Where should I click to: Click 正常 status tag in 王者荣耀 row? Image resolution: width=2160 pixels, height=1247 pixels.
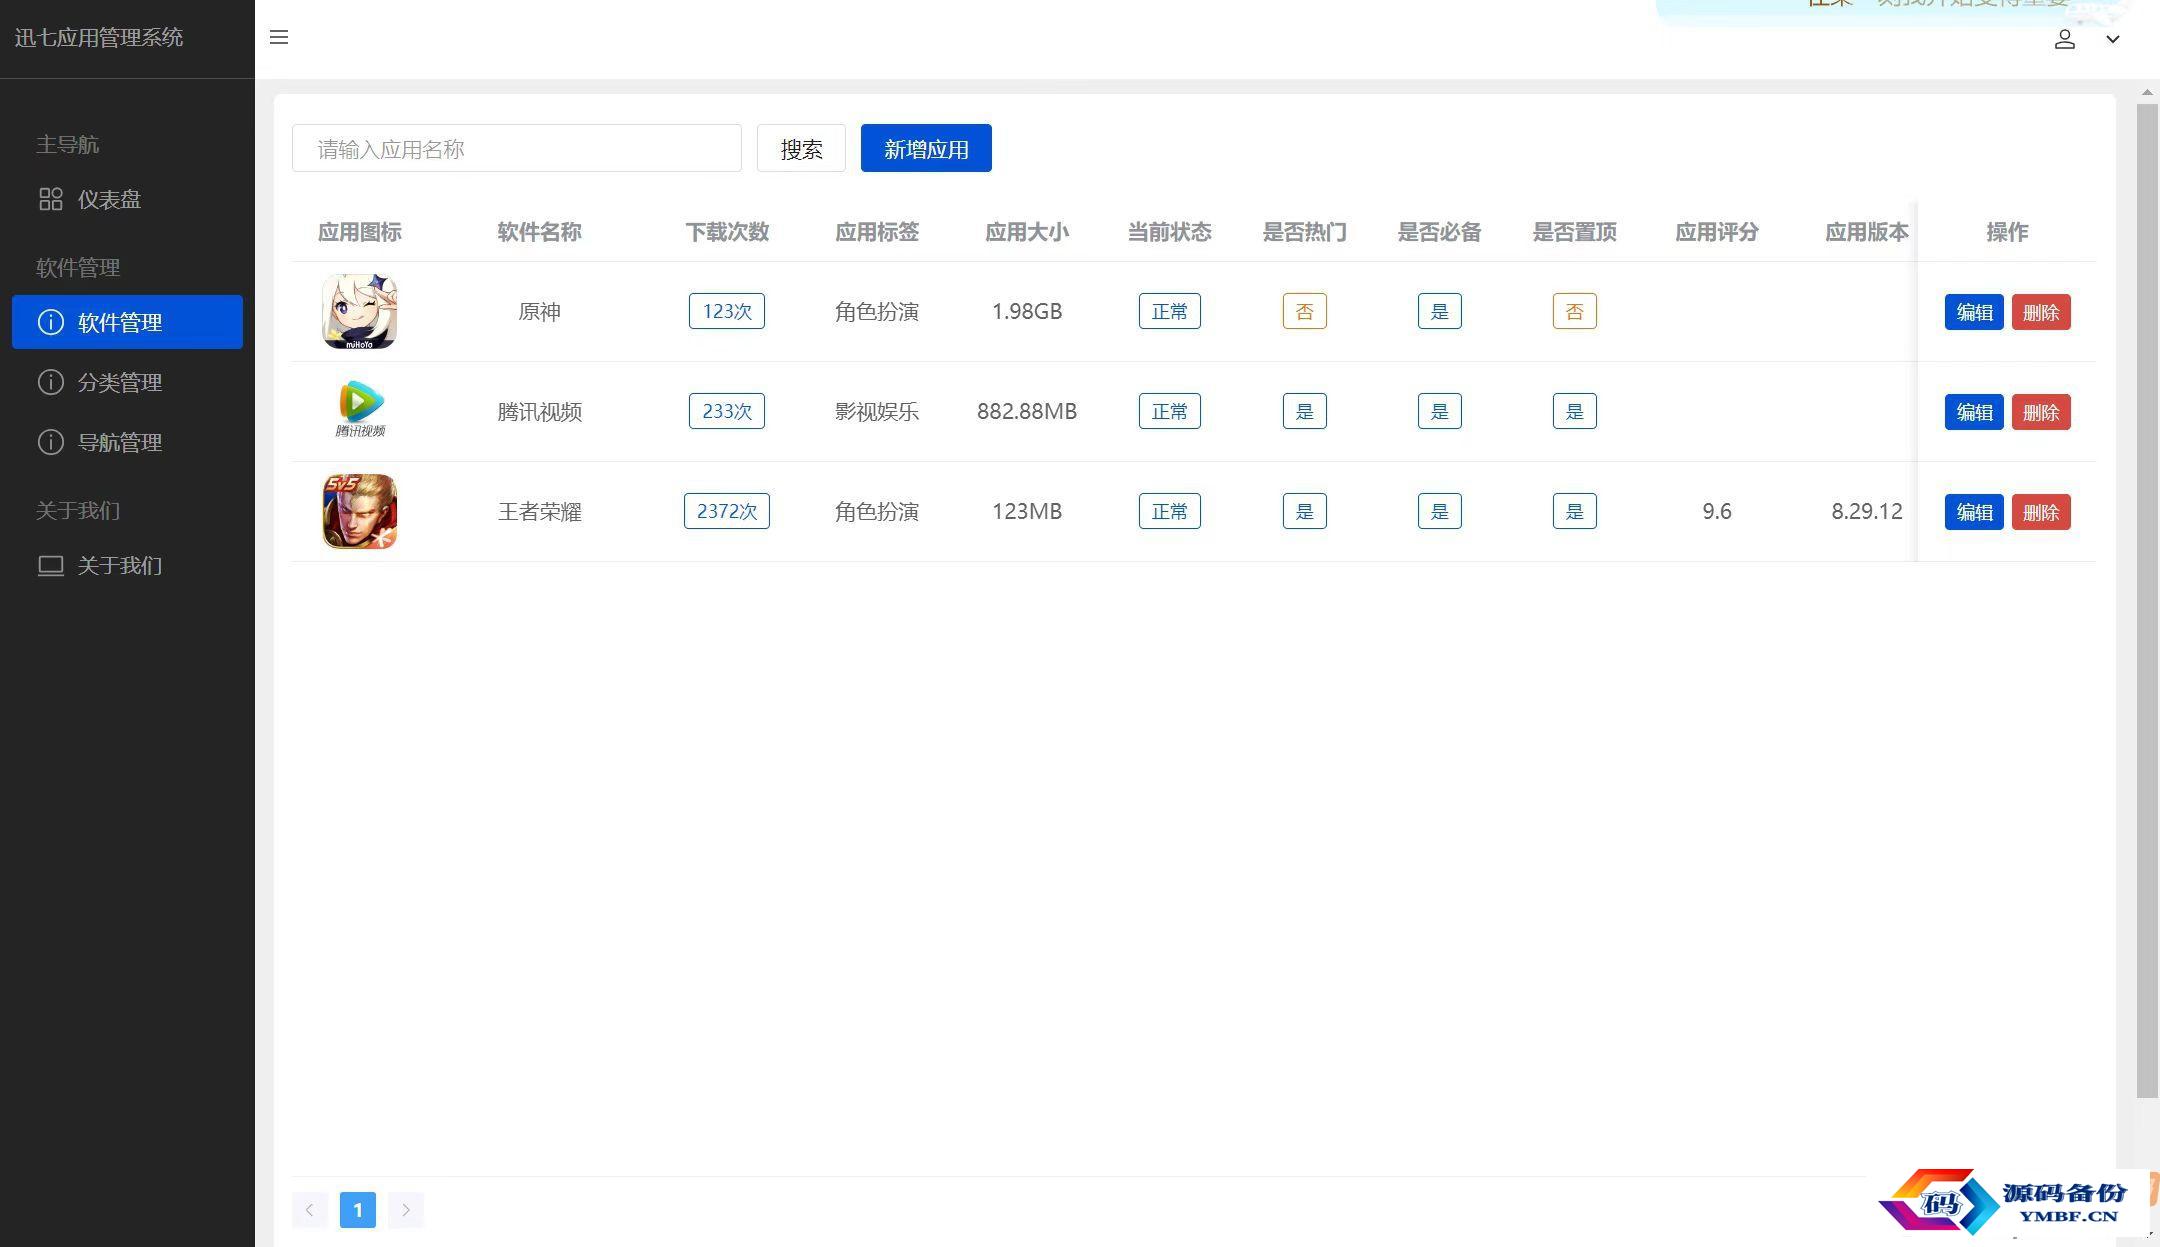point(1170,511)
